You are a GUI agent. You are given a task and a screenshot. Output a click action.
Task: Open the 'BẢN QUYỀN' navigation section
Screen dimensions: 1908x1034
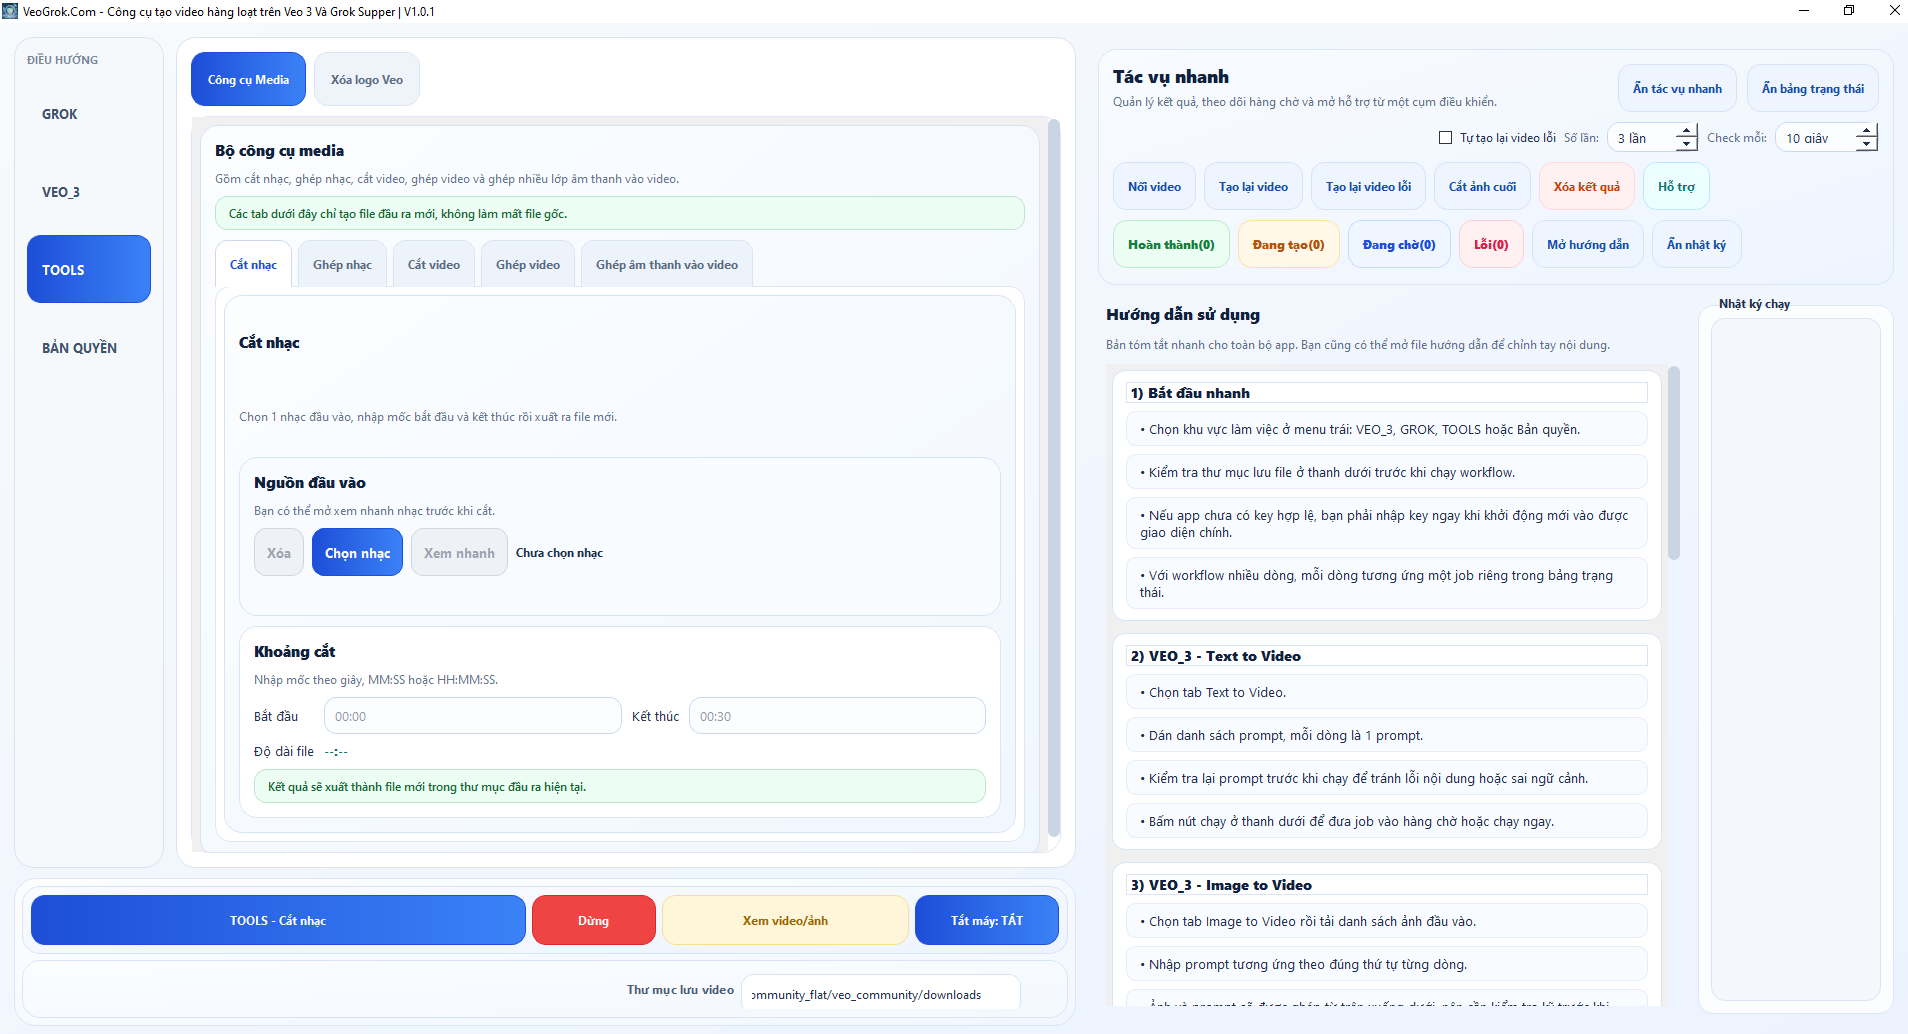point(79,348)
